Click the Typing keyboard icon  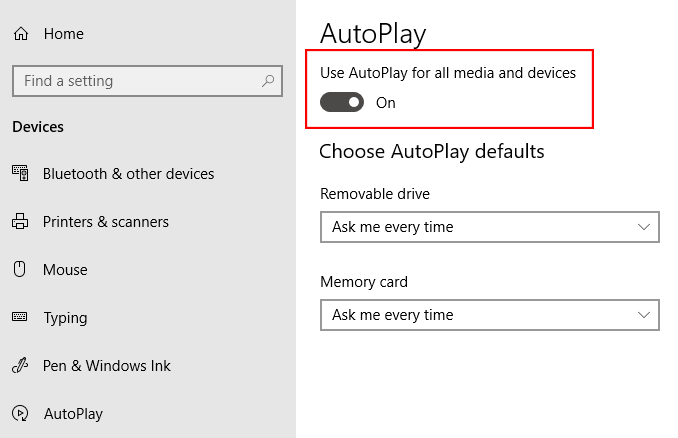20,318
